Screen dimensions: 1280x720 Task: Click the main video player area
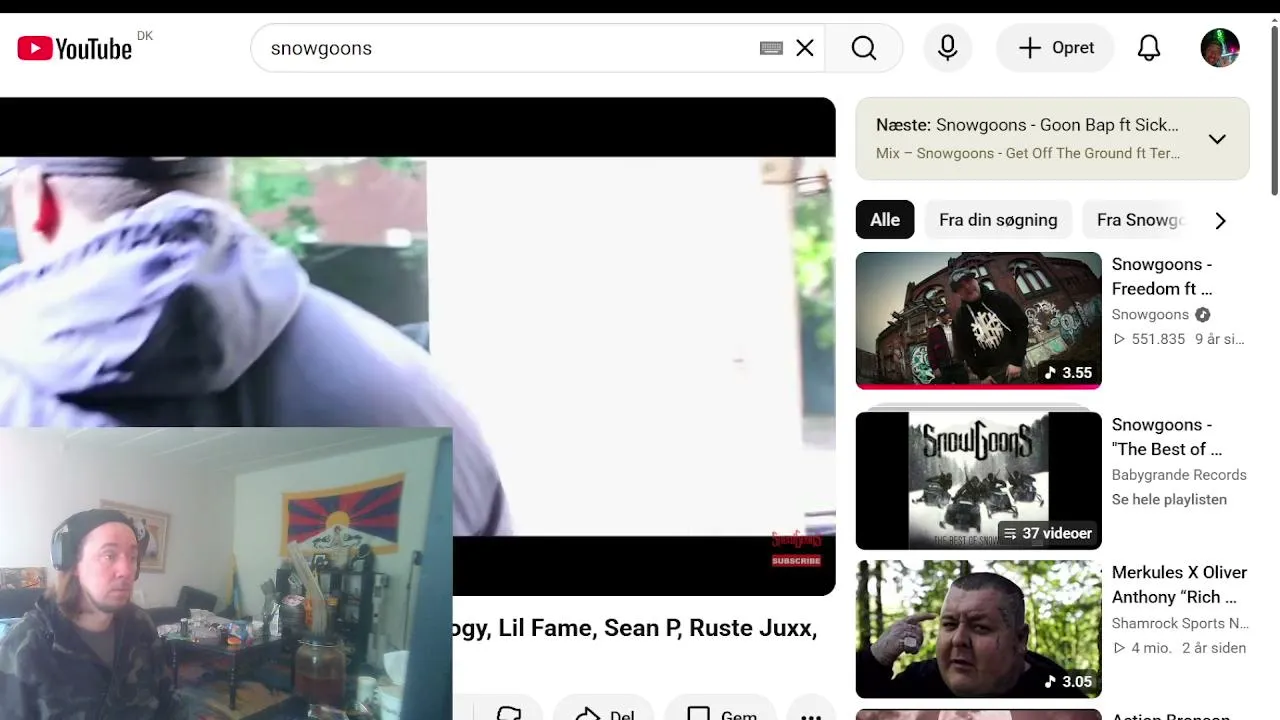[418, 346]
